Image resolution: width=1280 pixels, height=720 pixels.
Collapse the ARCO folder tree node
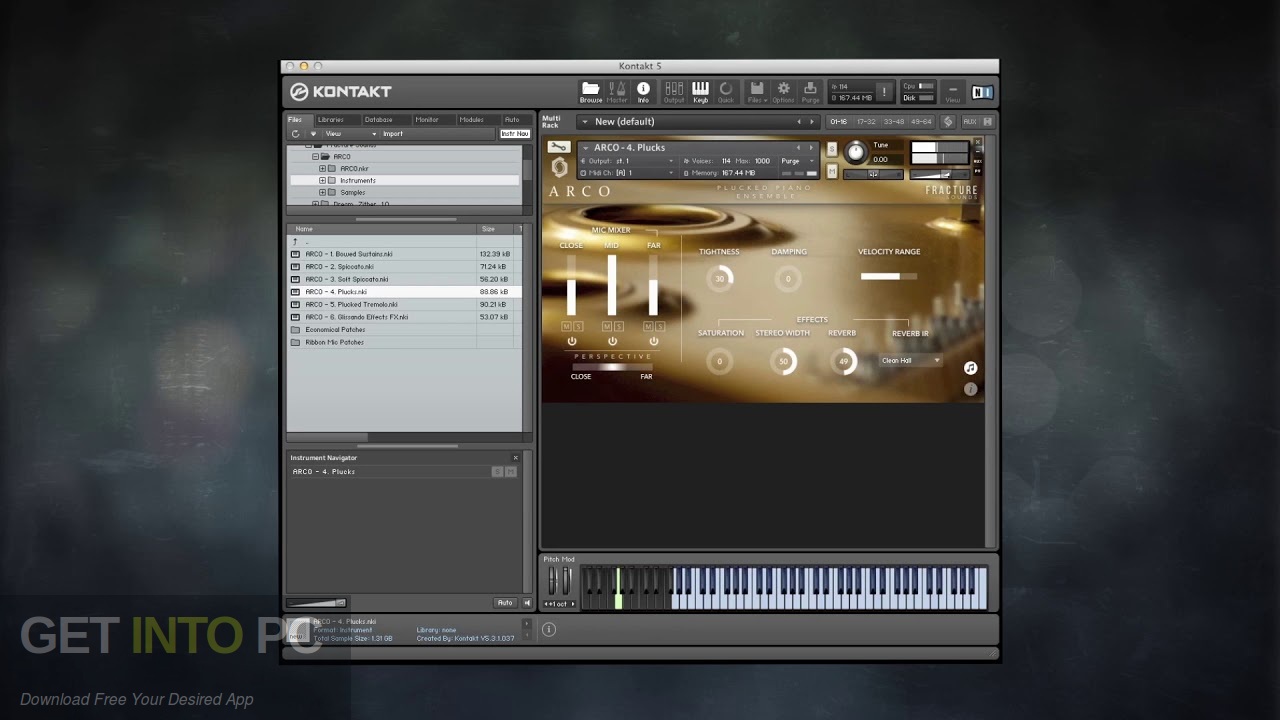(x=315, y=157)
